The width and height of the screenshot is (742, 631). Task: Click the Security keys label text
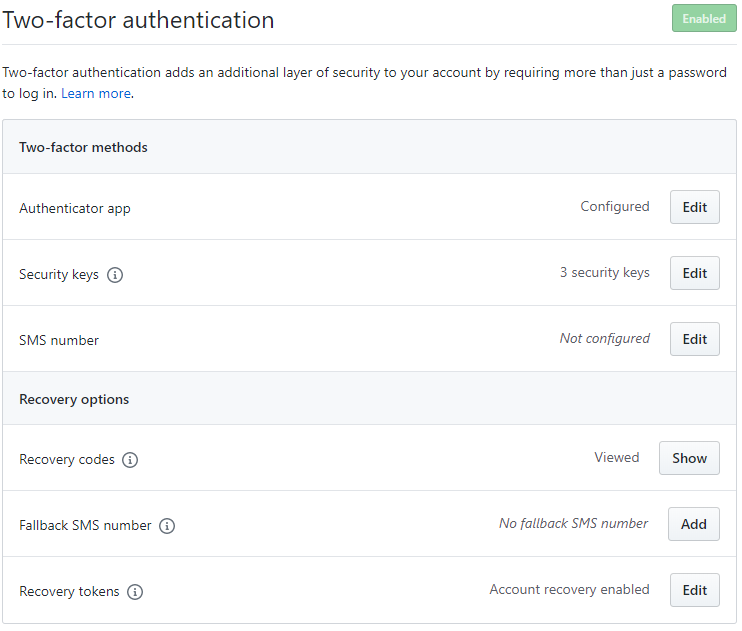tap(59, 275)
